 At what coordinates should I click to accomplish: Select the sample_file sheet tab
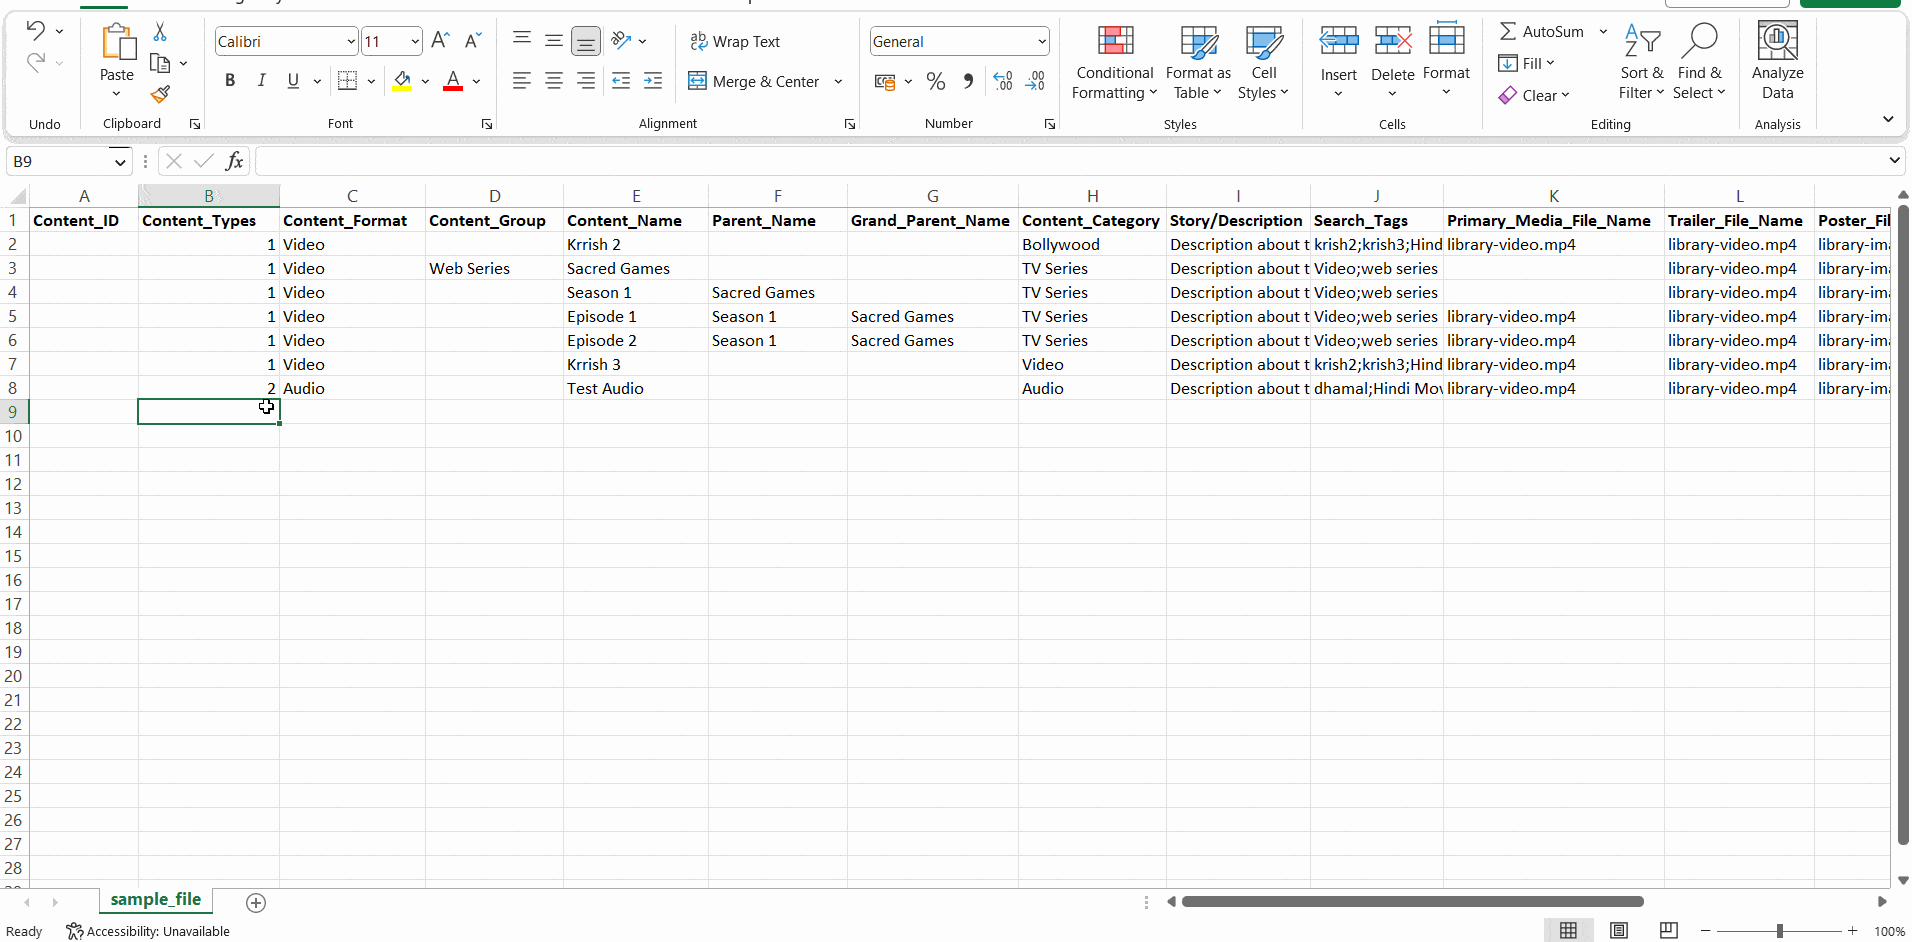click(x=156, y=900)
